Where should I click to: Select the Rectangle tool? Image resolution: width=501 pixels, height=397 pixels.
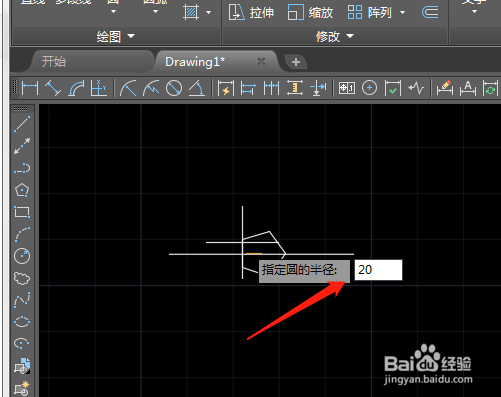(x=22, y=212)
